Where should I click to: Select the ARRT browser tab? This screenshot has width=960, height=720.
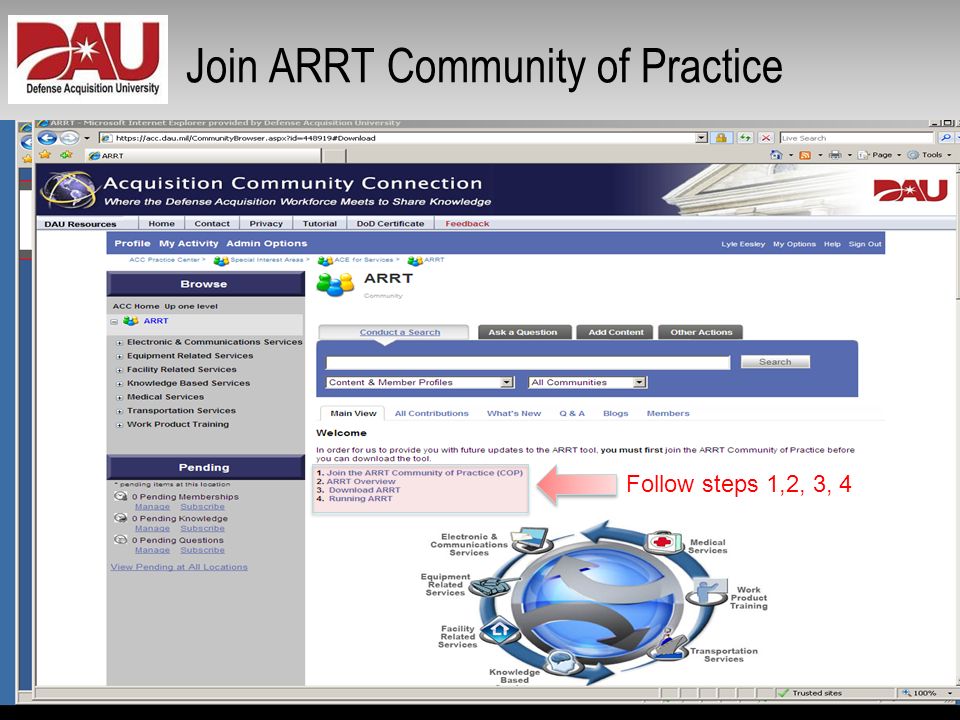(203, 156)
